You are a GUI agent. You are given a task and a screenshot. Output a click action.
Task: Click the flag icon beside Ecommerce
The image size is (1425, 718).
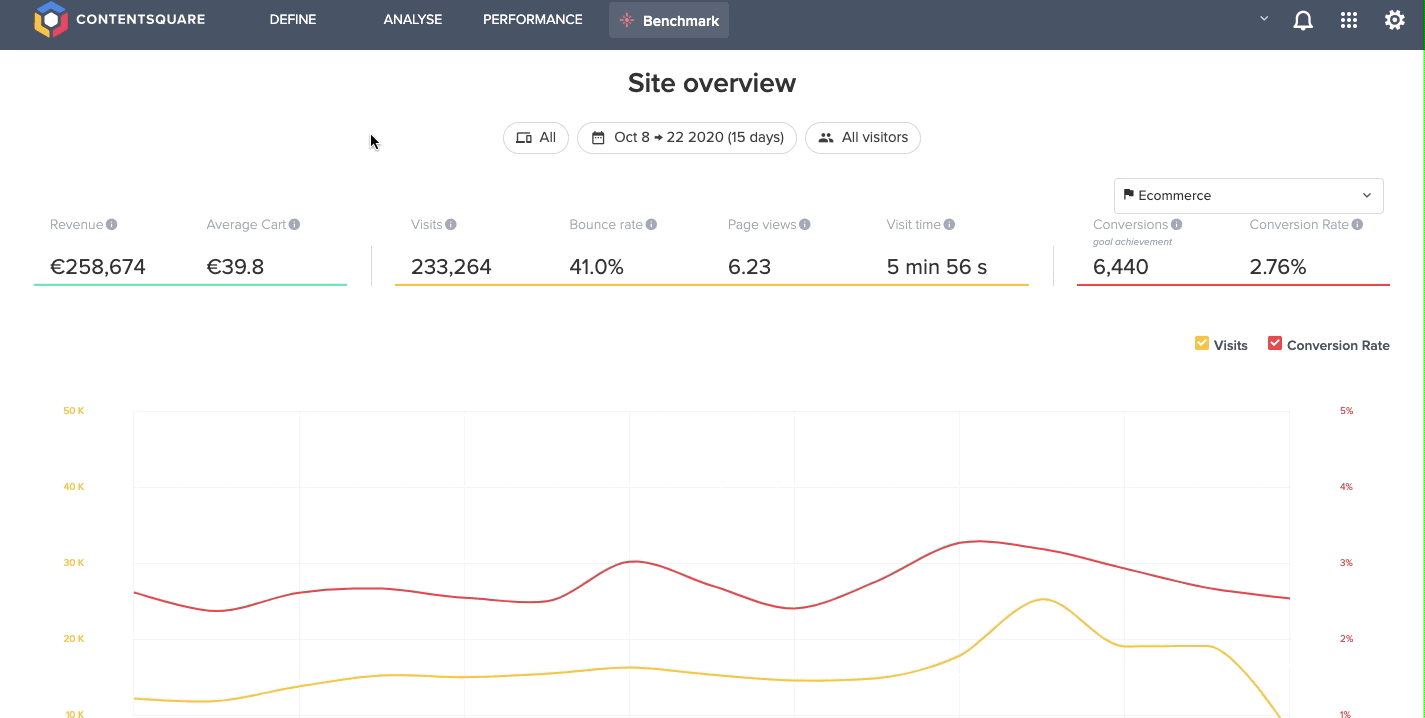click(x=1128, y=195)
